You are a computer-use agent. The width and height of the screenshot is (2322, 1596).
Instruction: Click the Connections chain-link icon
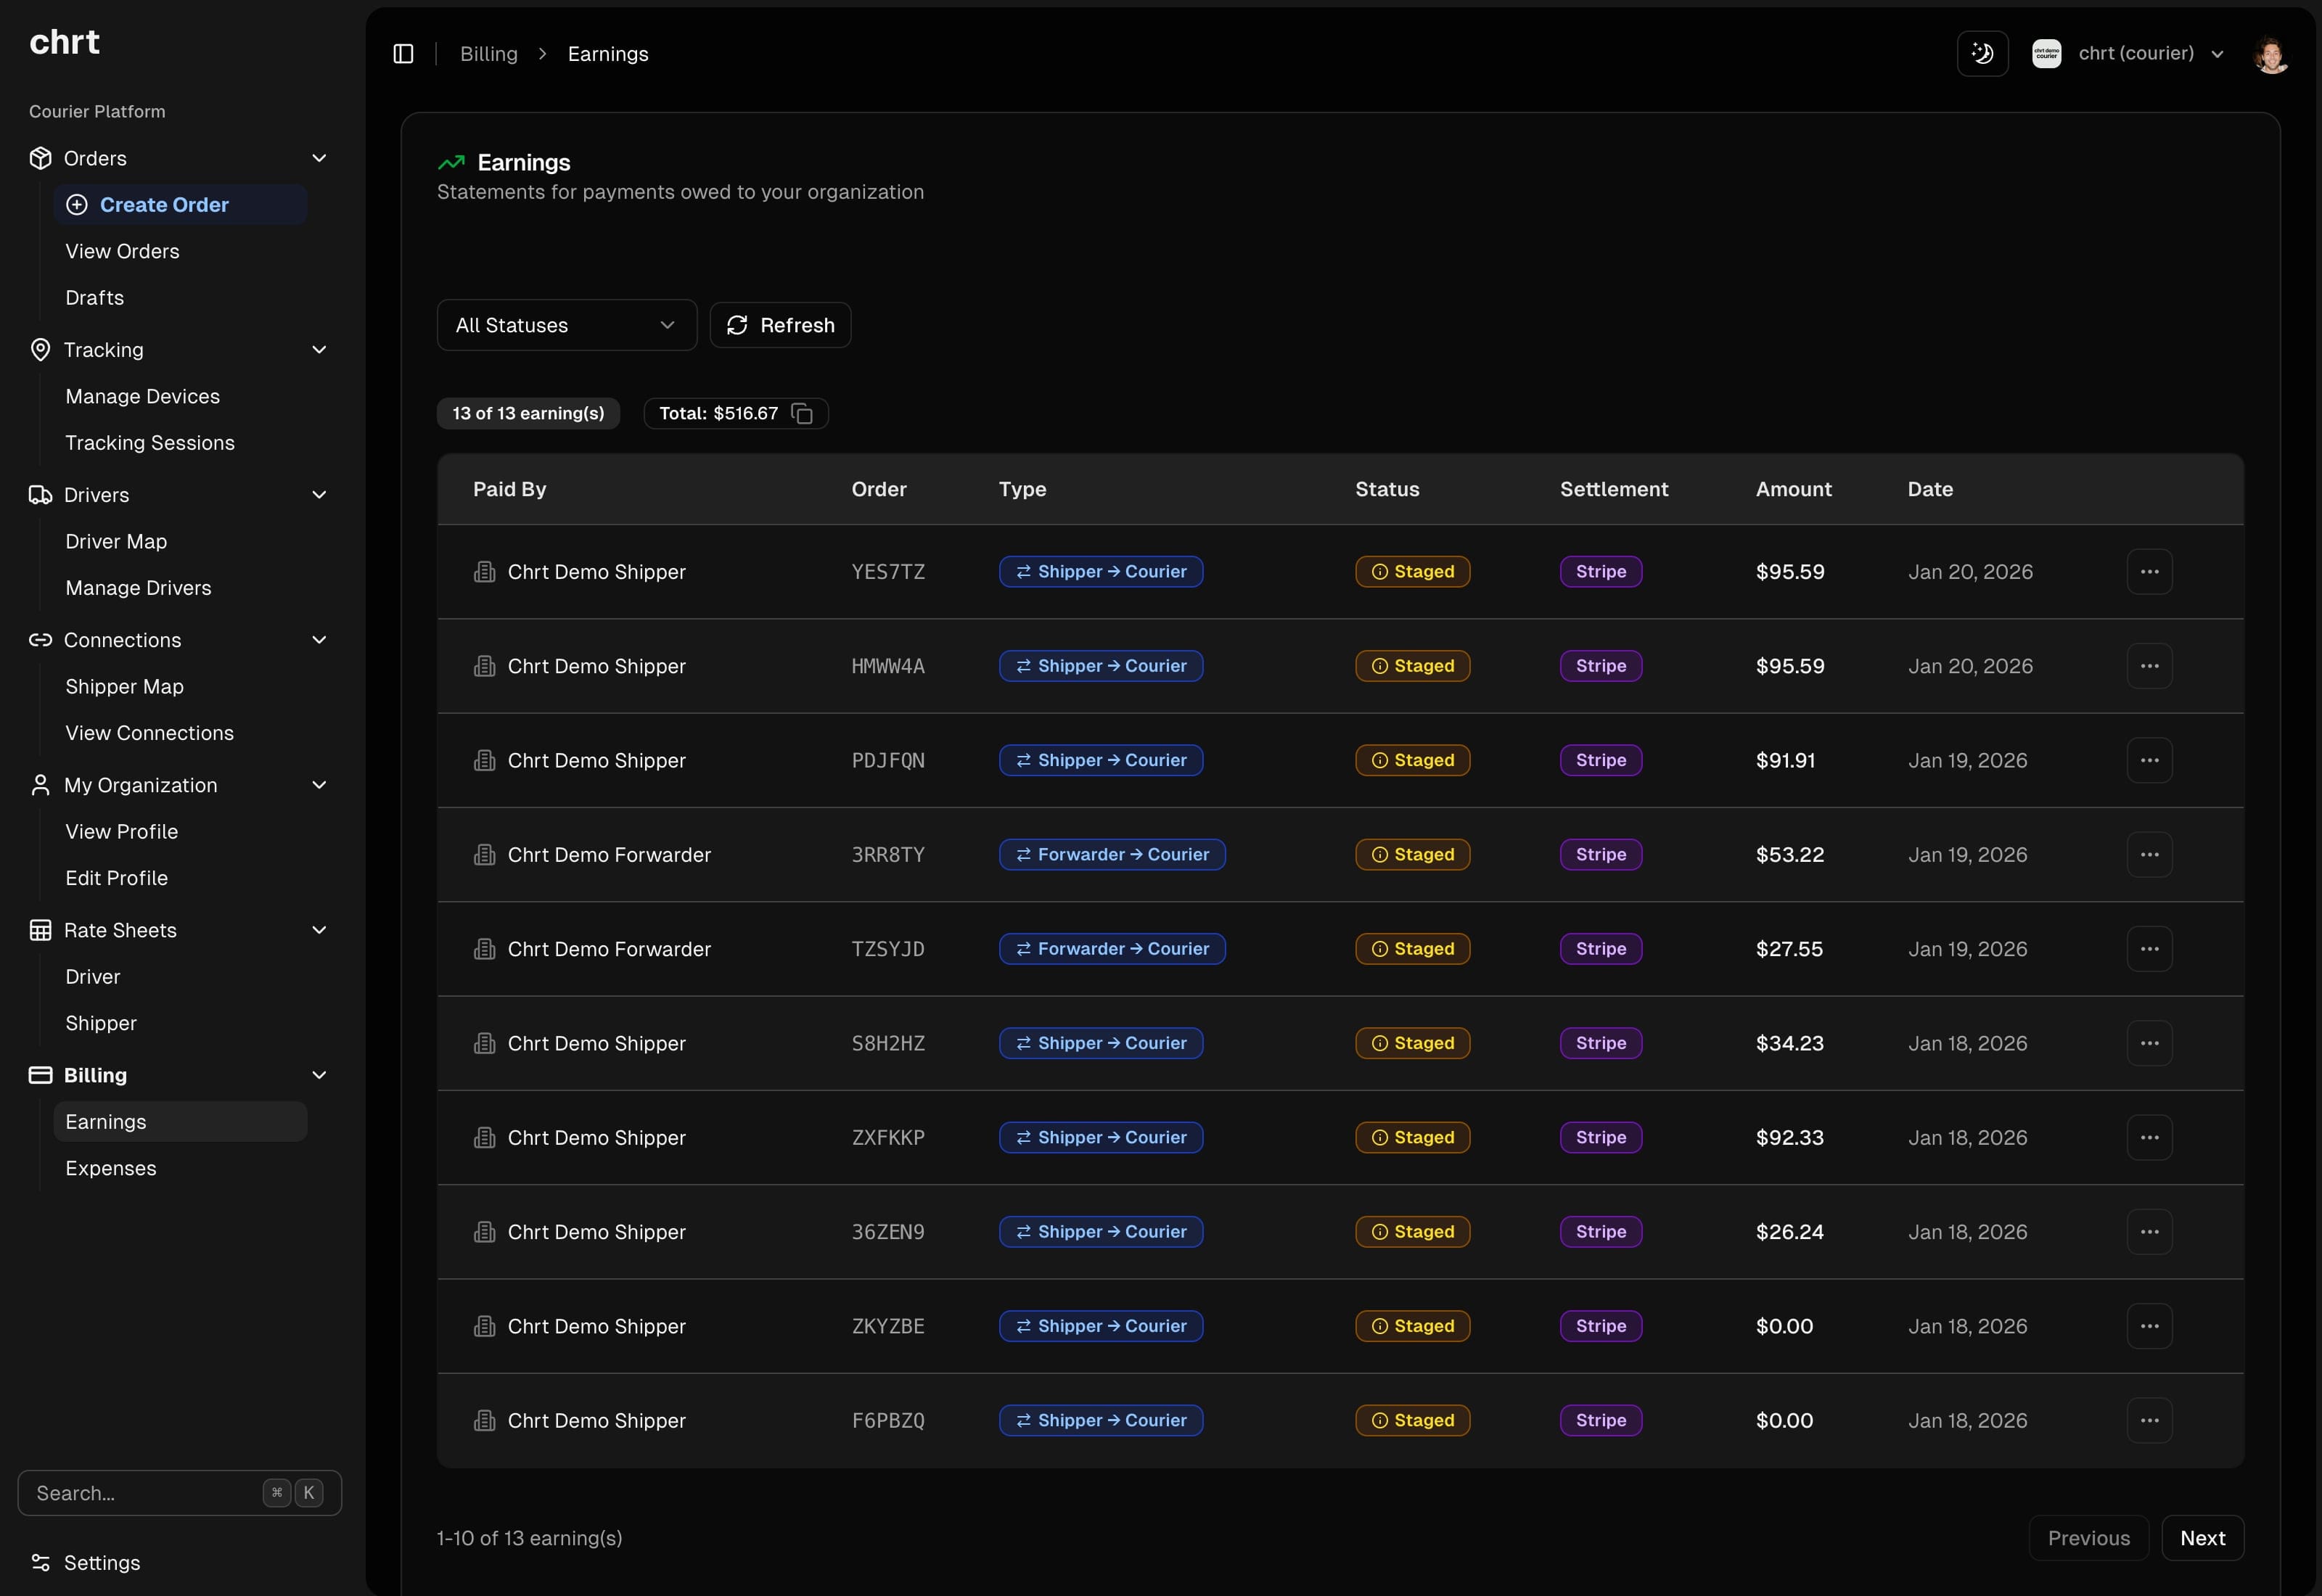(40, 640)
